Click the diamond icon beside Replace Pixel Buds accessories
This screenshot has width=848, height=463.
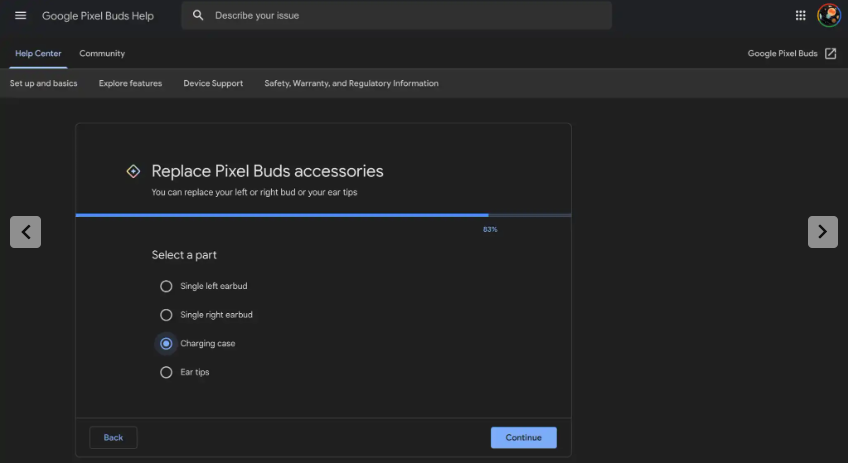(133, 171)
